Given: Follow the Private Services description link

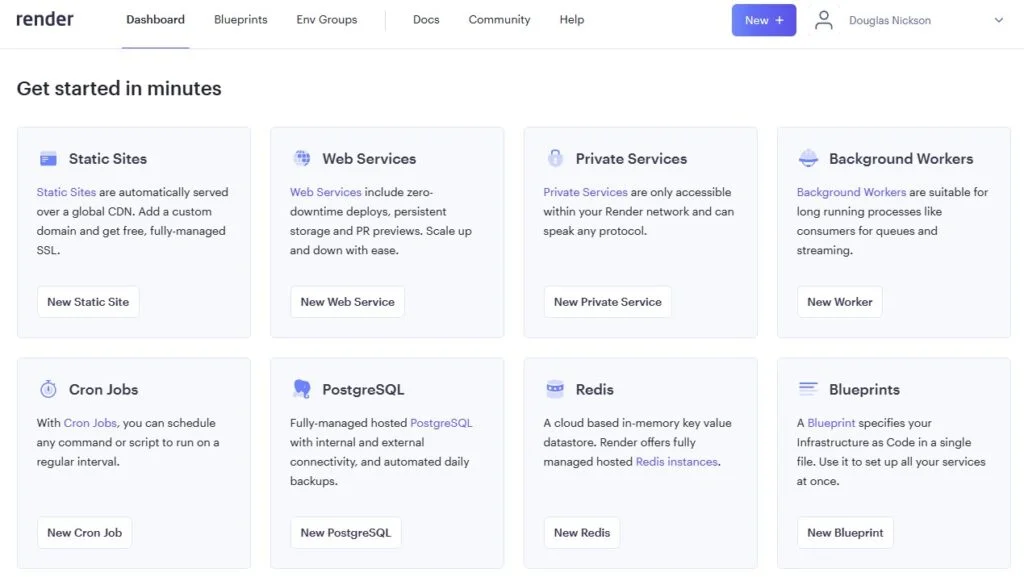Looking at the screenshot, I should pos(585,192).
